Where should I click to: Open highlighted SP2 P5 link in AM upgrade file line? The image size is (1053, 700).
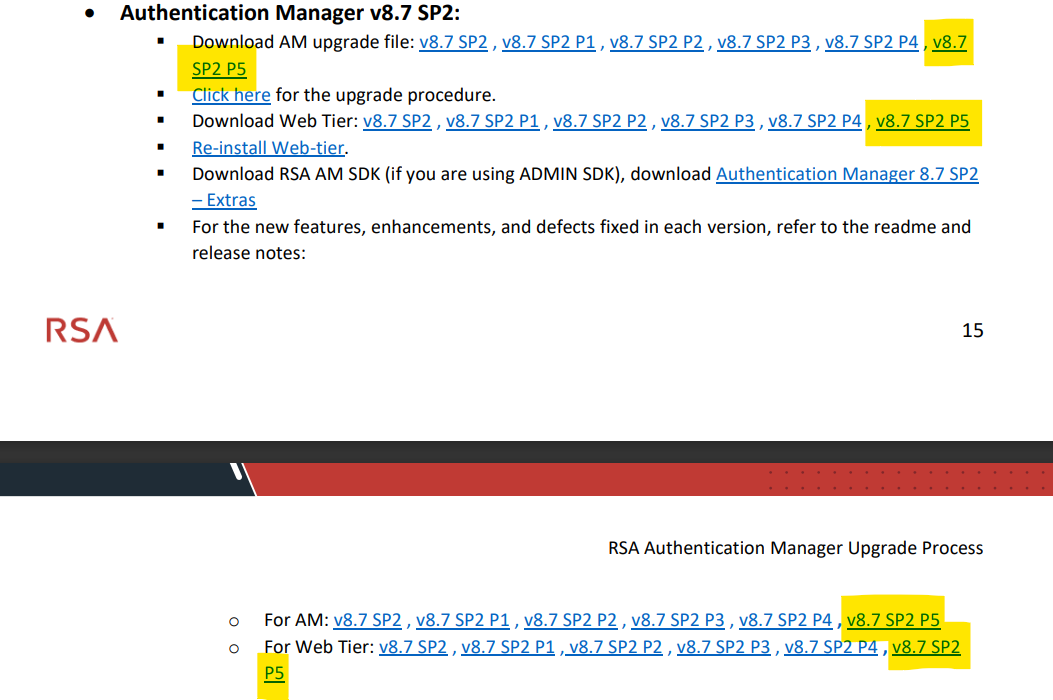219,69
